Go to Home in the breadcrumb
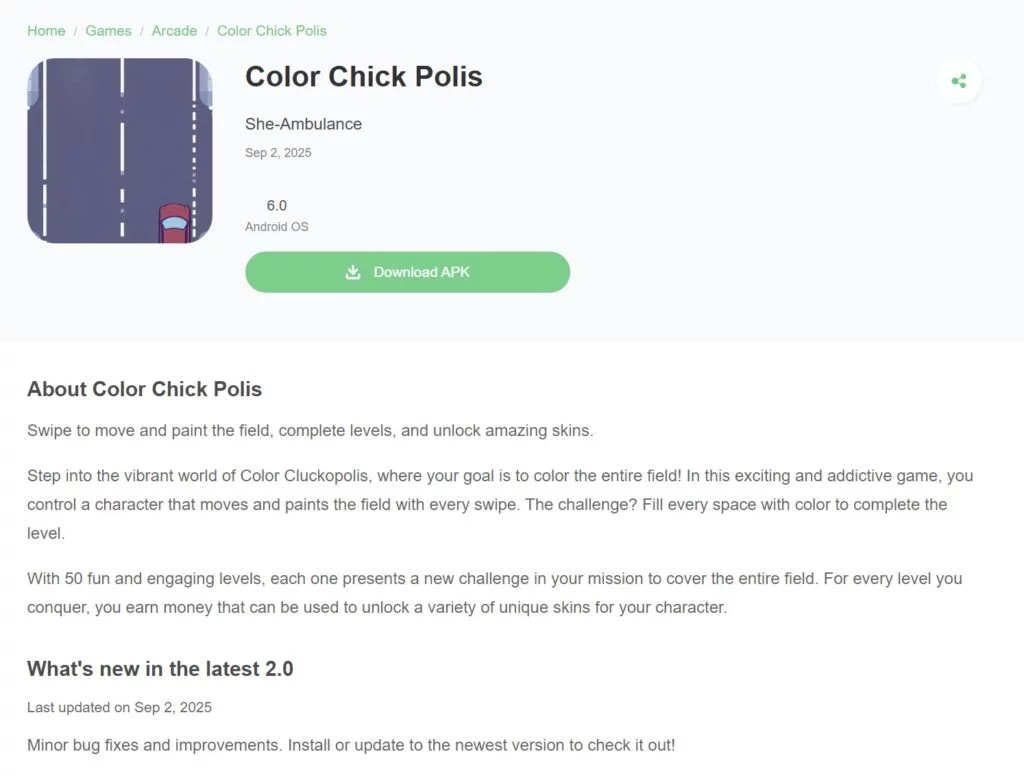The image size is (1024, 776). coord(46,31)
